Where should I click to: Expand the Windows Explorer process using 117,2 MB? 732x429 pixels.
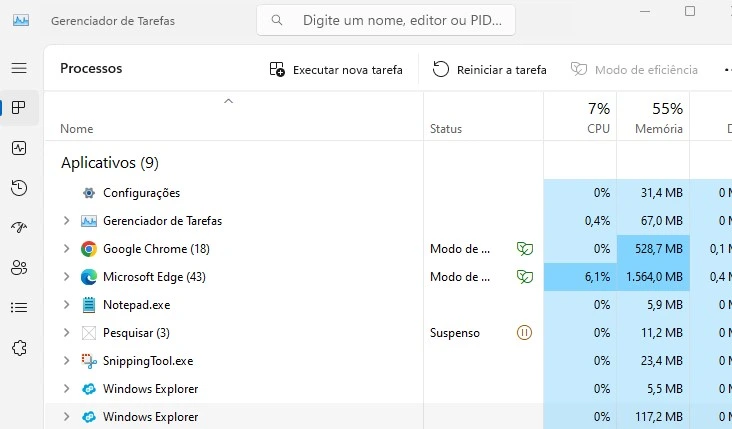(x=66, y=417)
